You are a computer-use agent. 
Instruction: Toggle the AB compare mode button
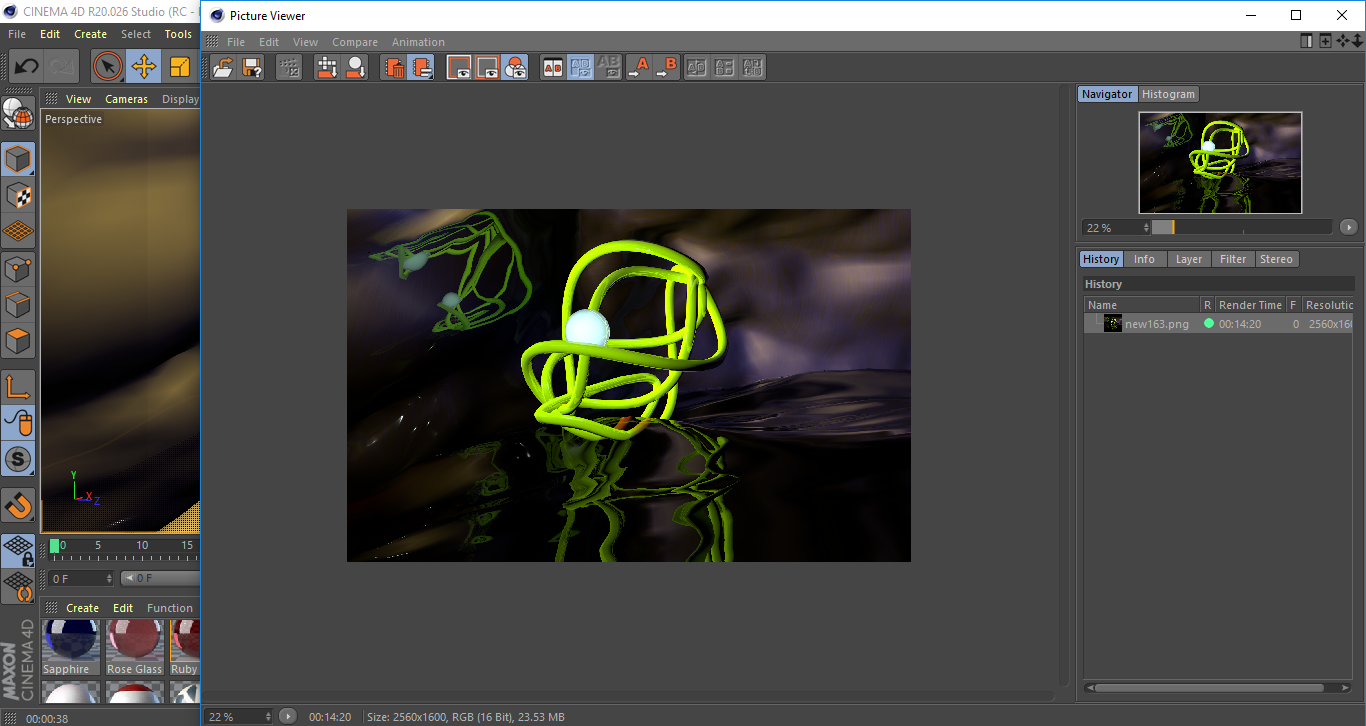click(x=552, y=67)
